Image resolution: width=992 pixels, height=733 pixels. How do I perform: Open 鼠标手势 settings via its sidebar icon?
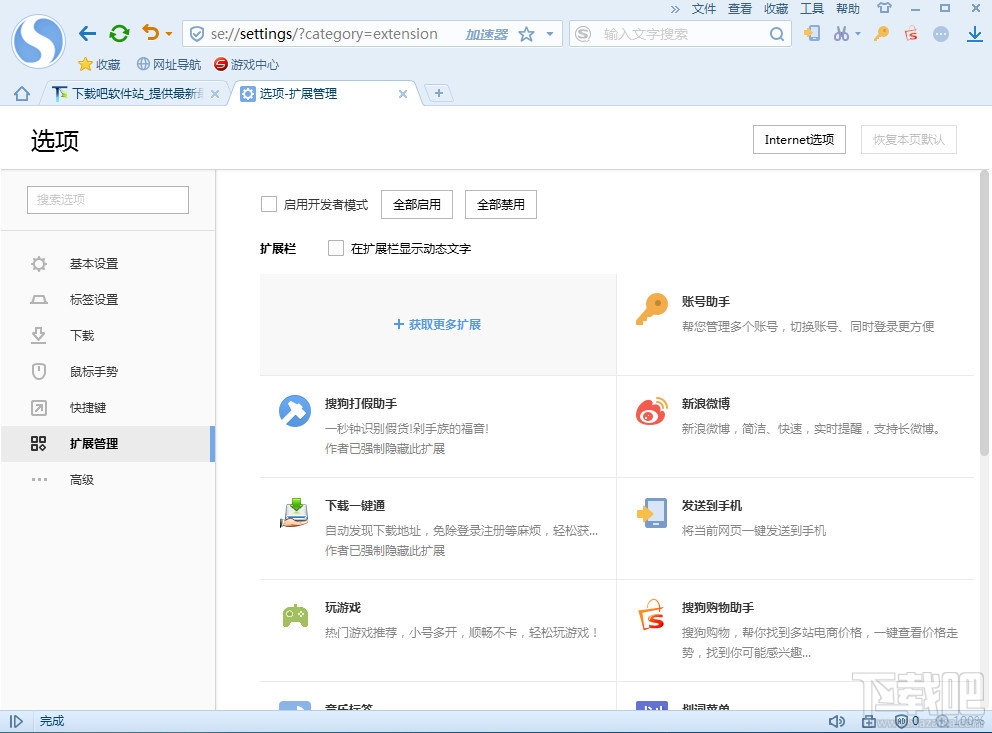38,371
